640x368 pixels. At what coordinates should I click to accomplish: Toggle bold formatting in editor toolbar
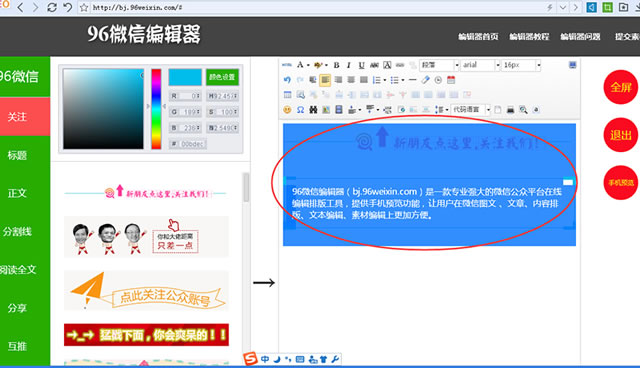click(336, 65)
